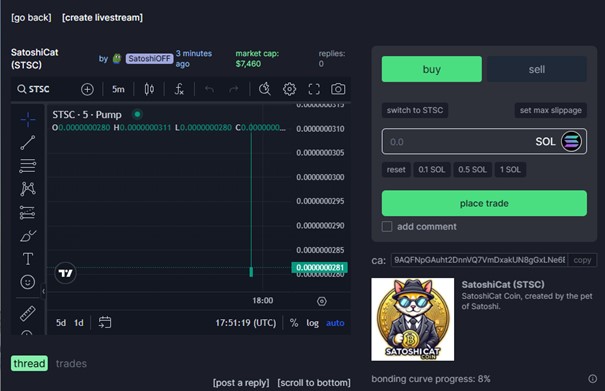Select the Text annotation tool

28,259
